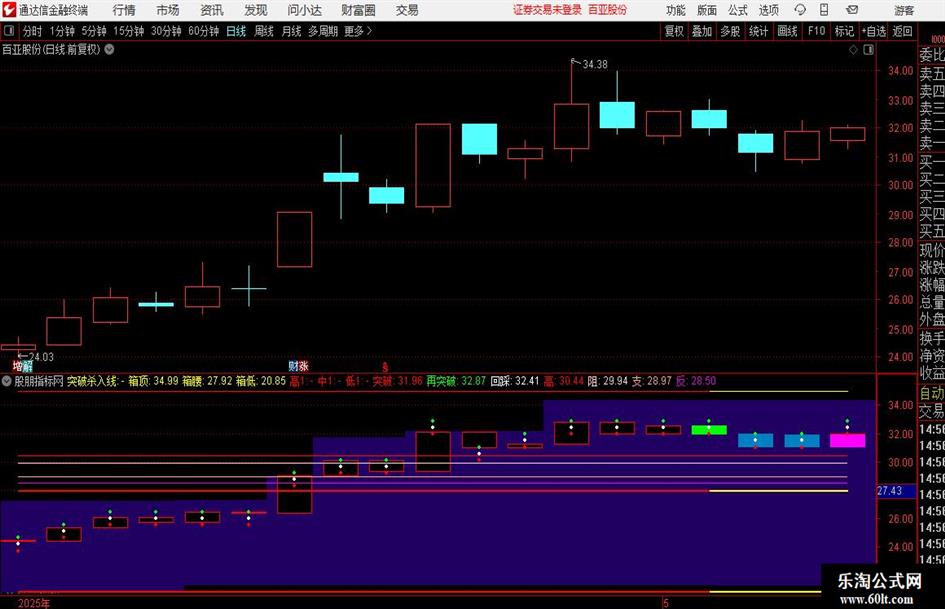Open the 公式 menu
This screenshot has height=609, width=945.
coord(738,10)
